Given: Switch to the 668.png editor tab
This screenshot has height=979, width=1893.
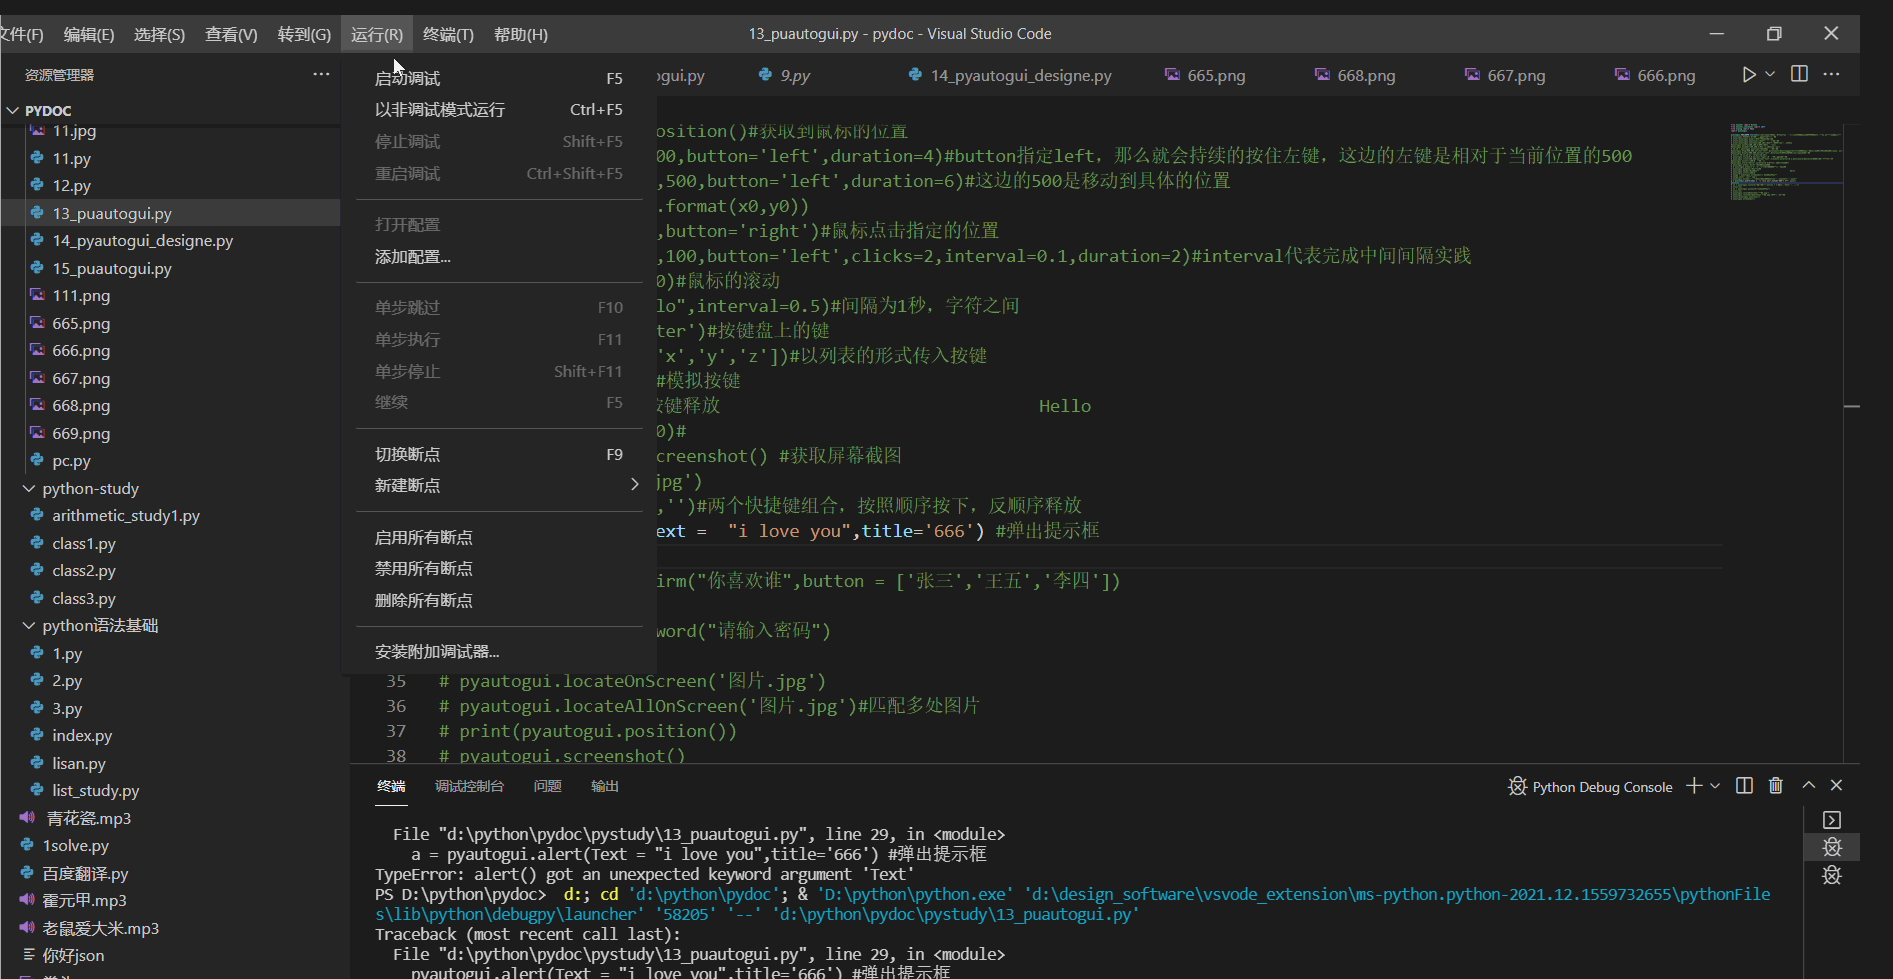Looking at the screenshot, I should click(x=1366, y=75).
